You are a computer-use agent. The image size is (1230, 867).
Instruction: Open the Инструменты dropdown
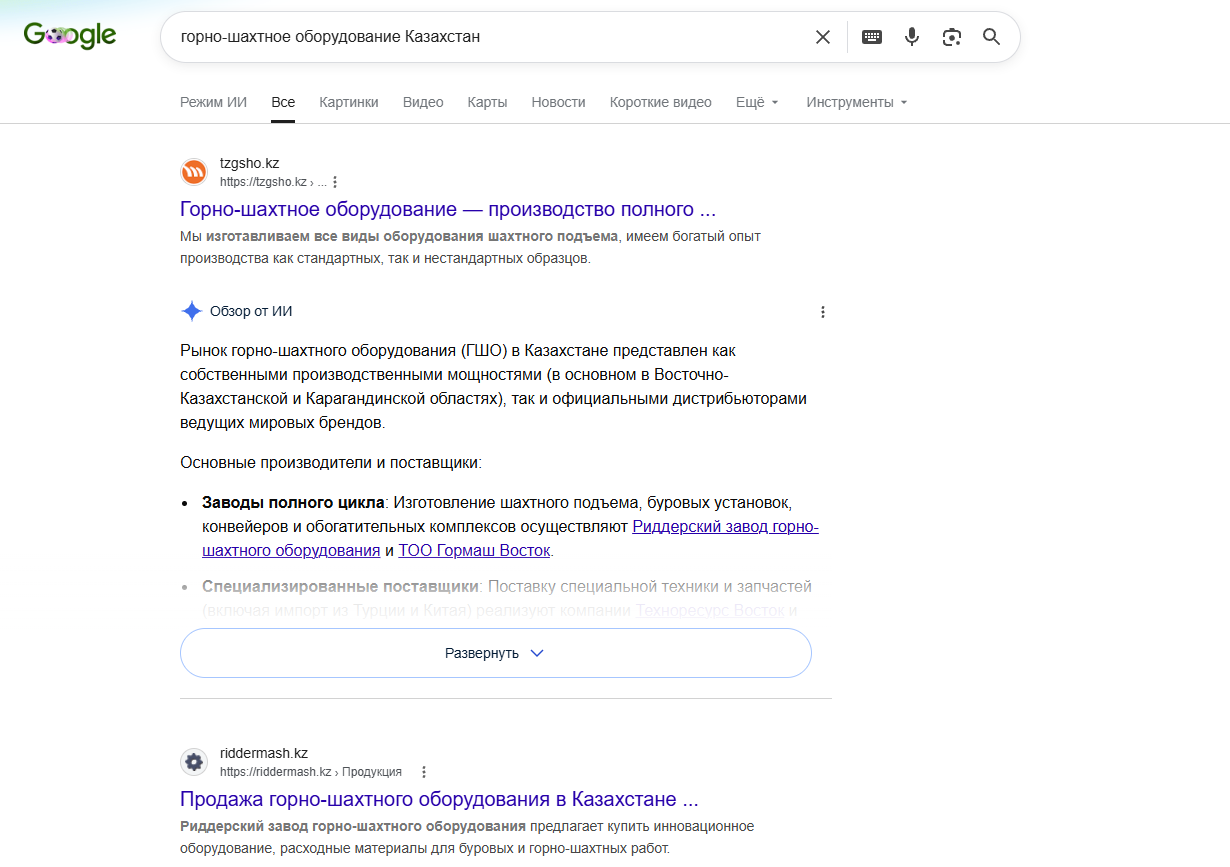[857, 102]
